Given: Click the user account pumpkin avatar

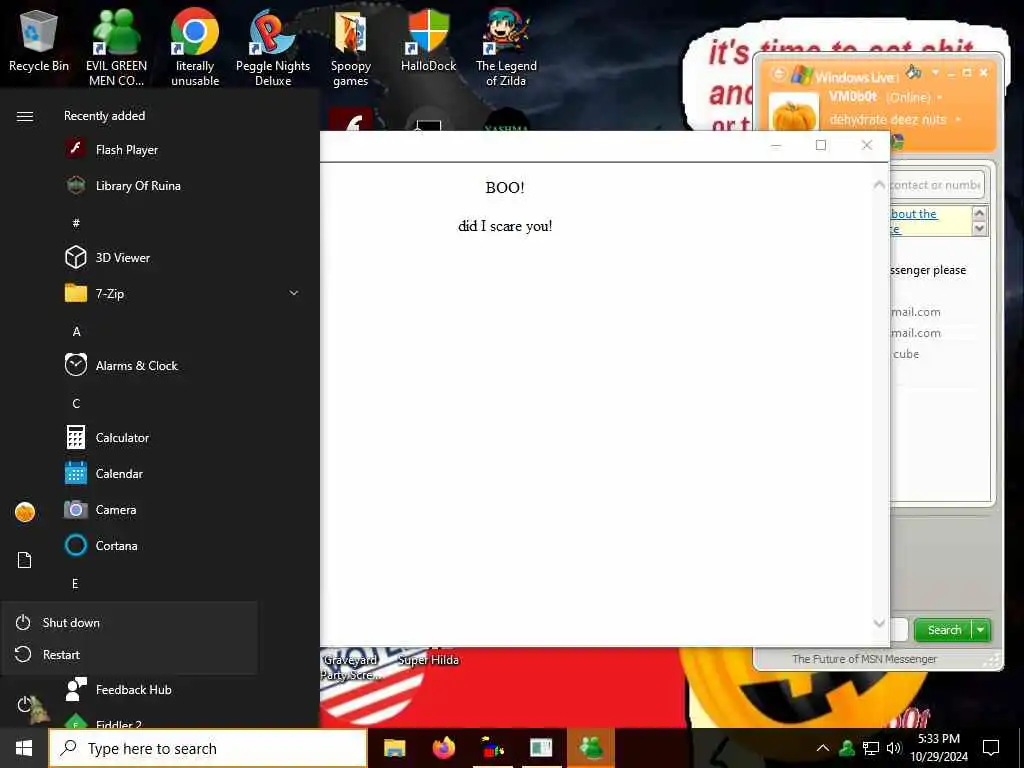Looking at the screenshot, I should click(25, 512).
